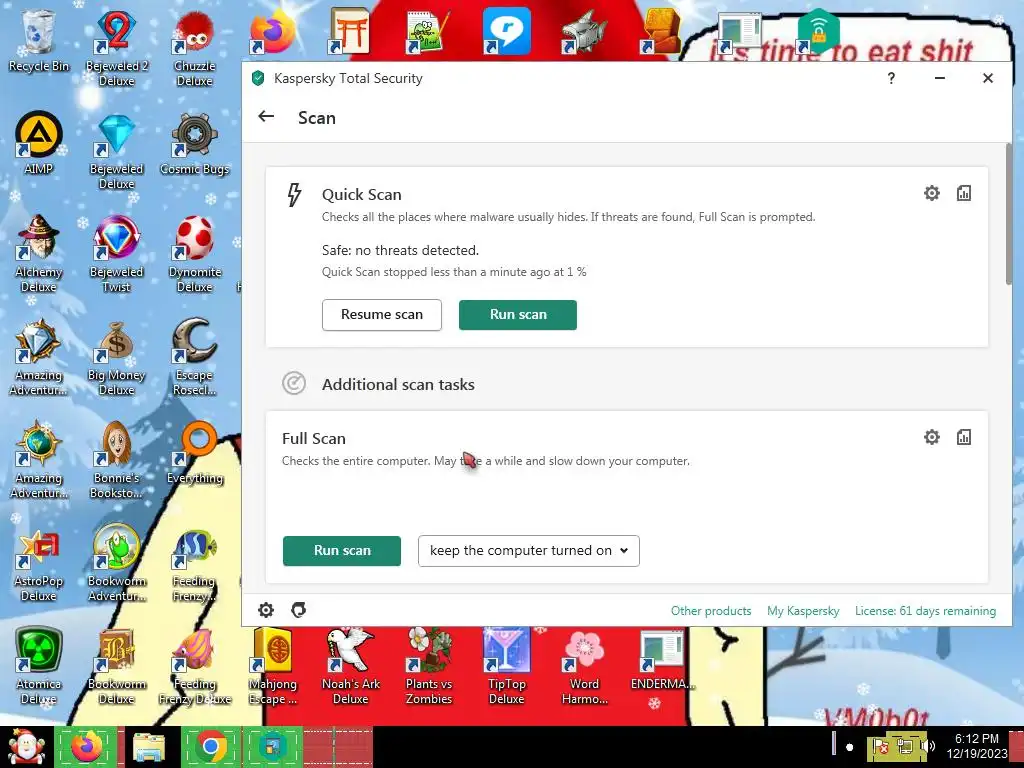This screenshot has width=1024, height=768.
Task: Open Quick Scan settings gear
Action: coord(931,193)
